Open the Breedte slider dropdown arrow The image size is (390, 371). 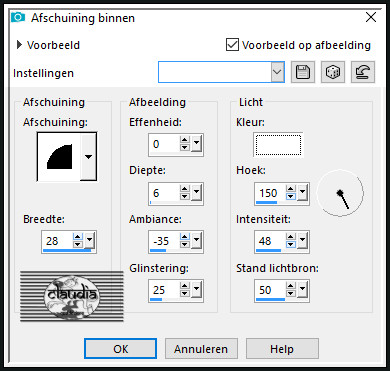click(89, 240)
